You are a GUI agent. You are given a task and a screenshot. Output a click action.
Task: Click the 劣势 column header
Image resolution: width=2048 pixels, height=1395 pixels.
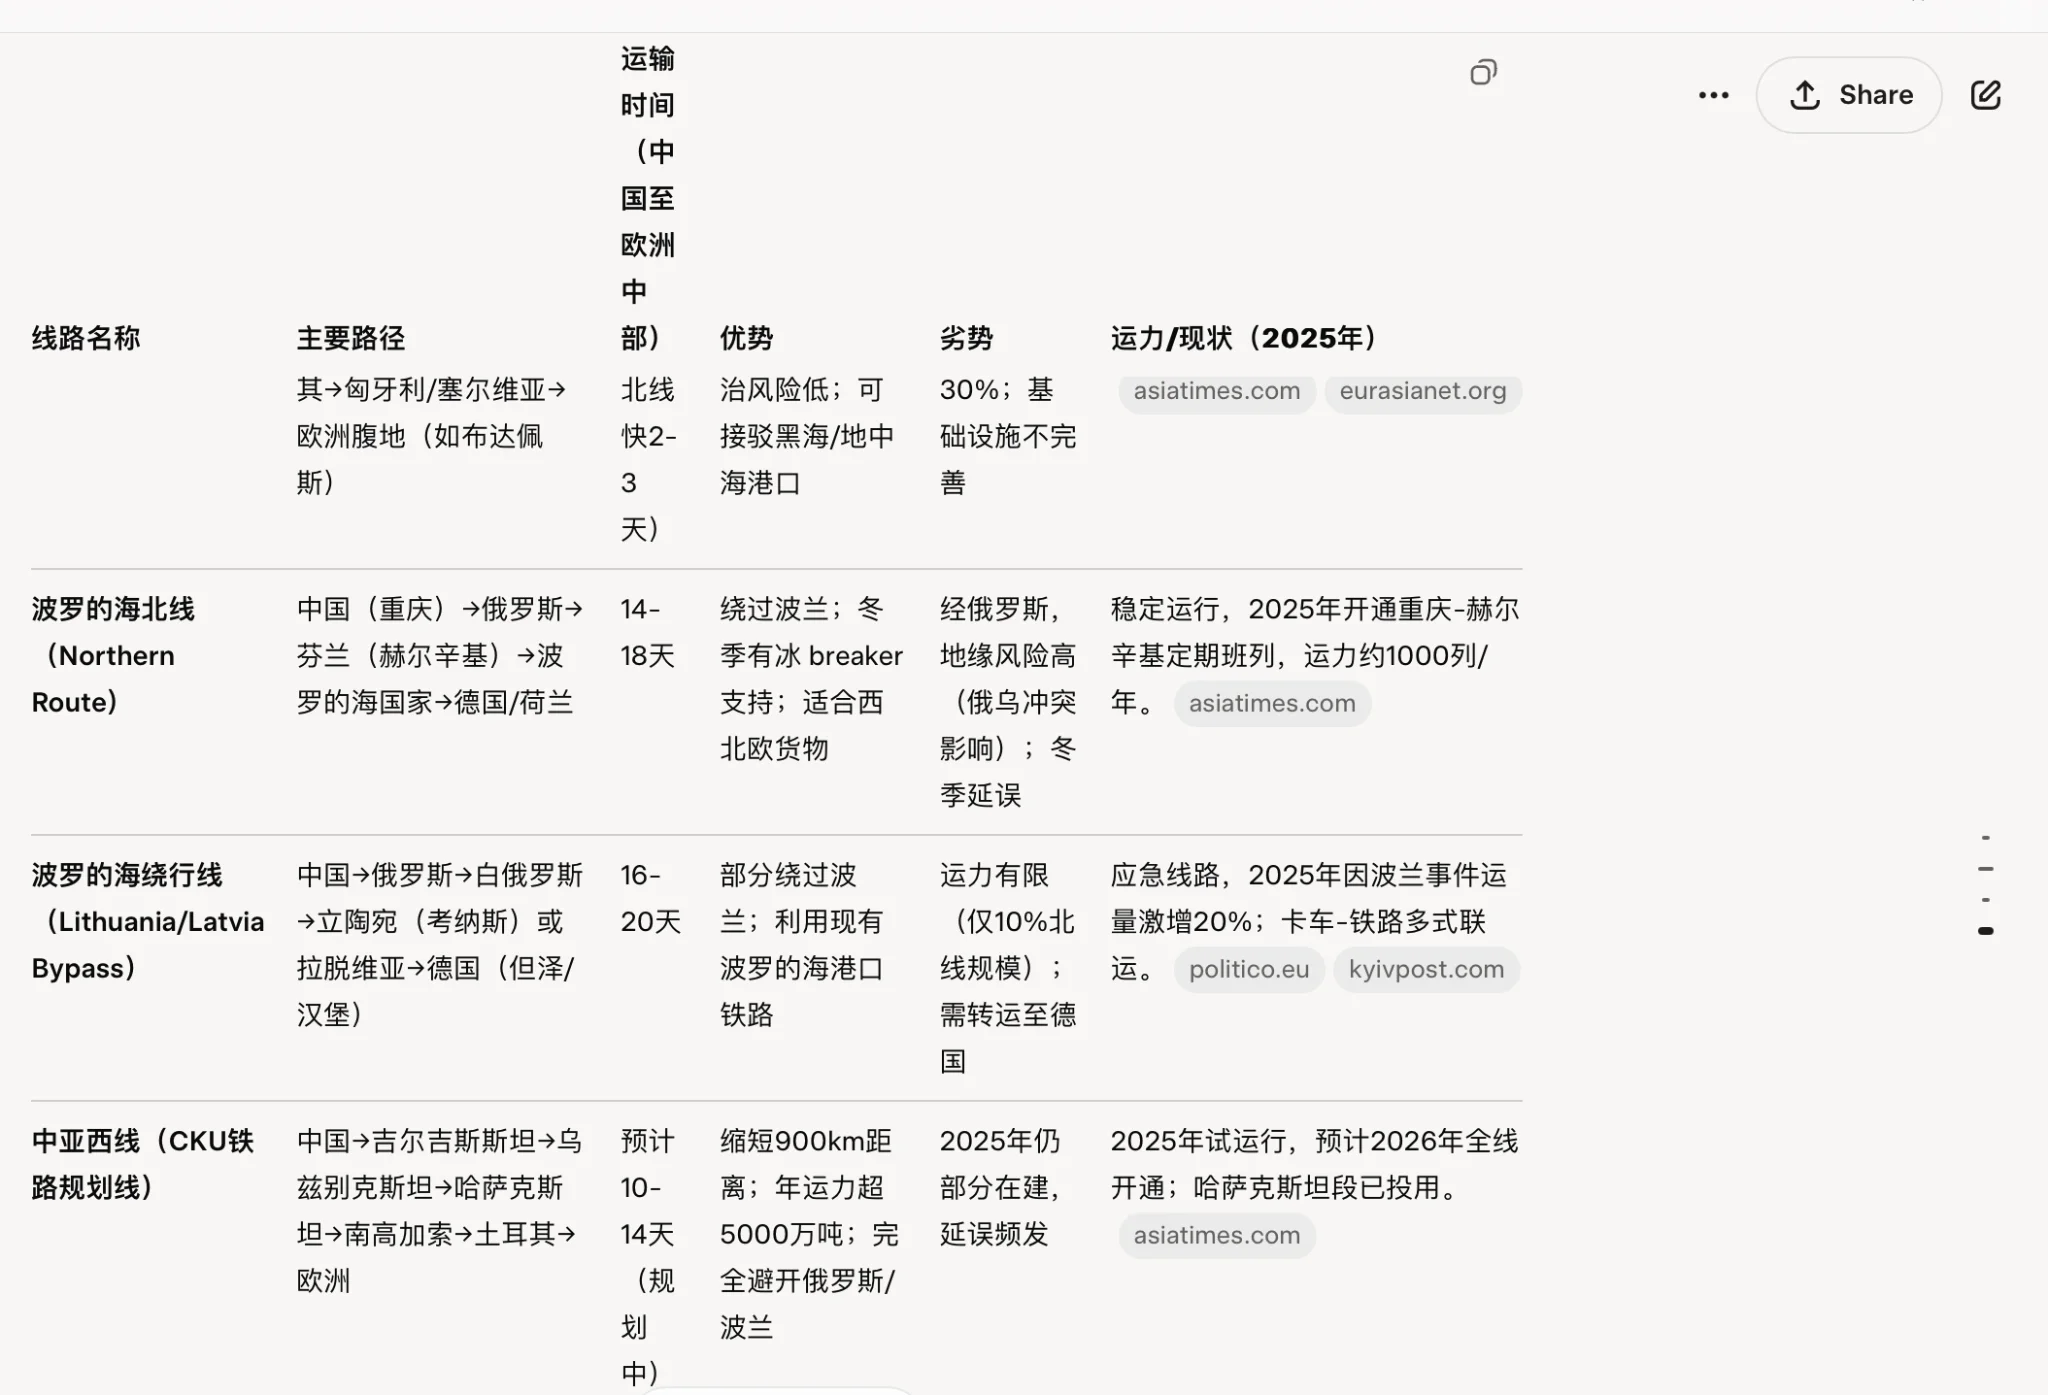coord(966,338)
